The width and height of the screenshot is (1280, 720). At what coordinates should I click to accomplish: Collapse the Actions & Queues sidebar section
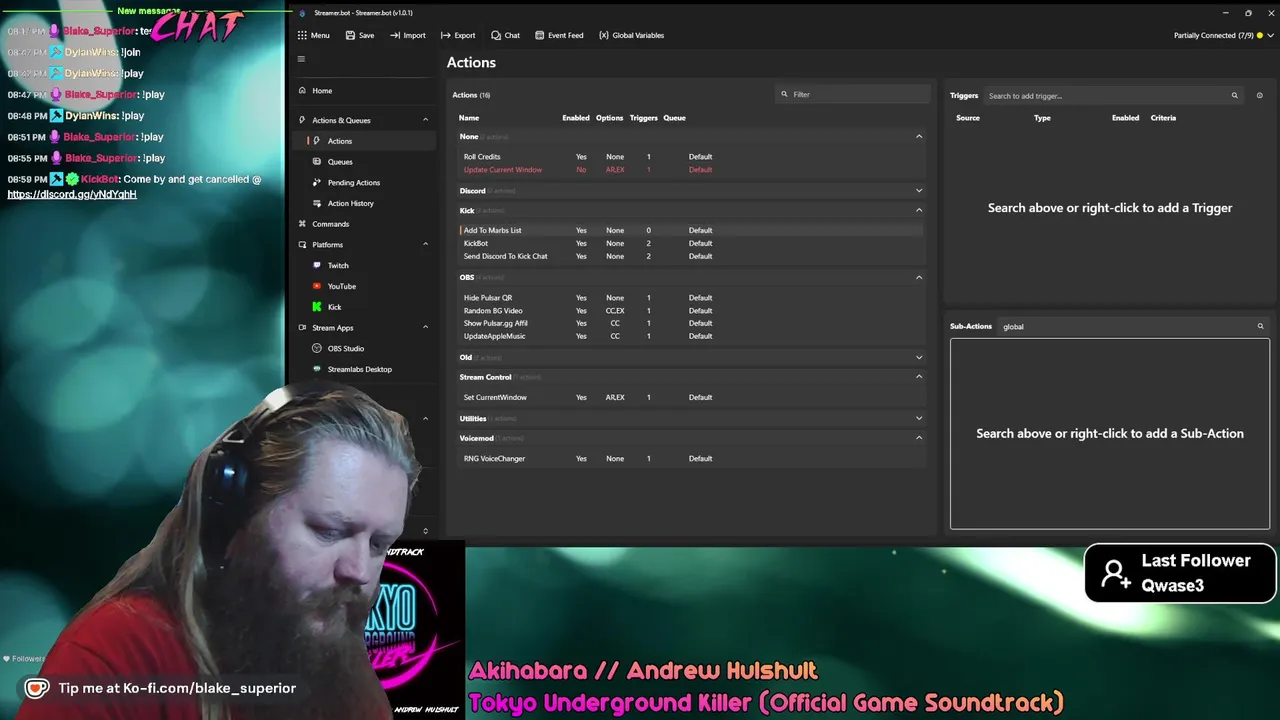coord(425,120)
